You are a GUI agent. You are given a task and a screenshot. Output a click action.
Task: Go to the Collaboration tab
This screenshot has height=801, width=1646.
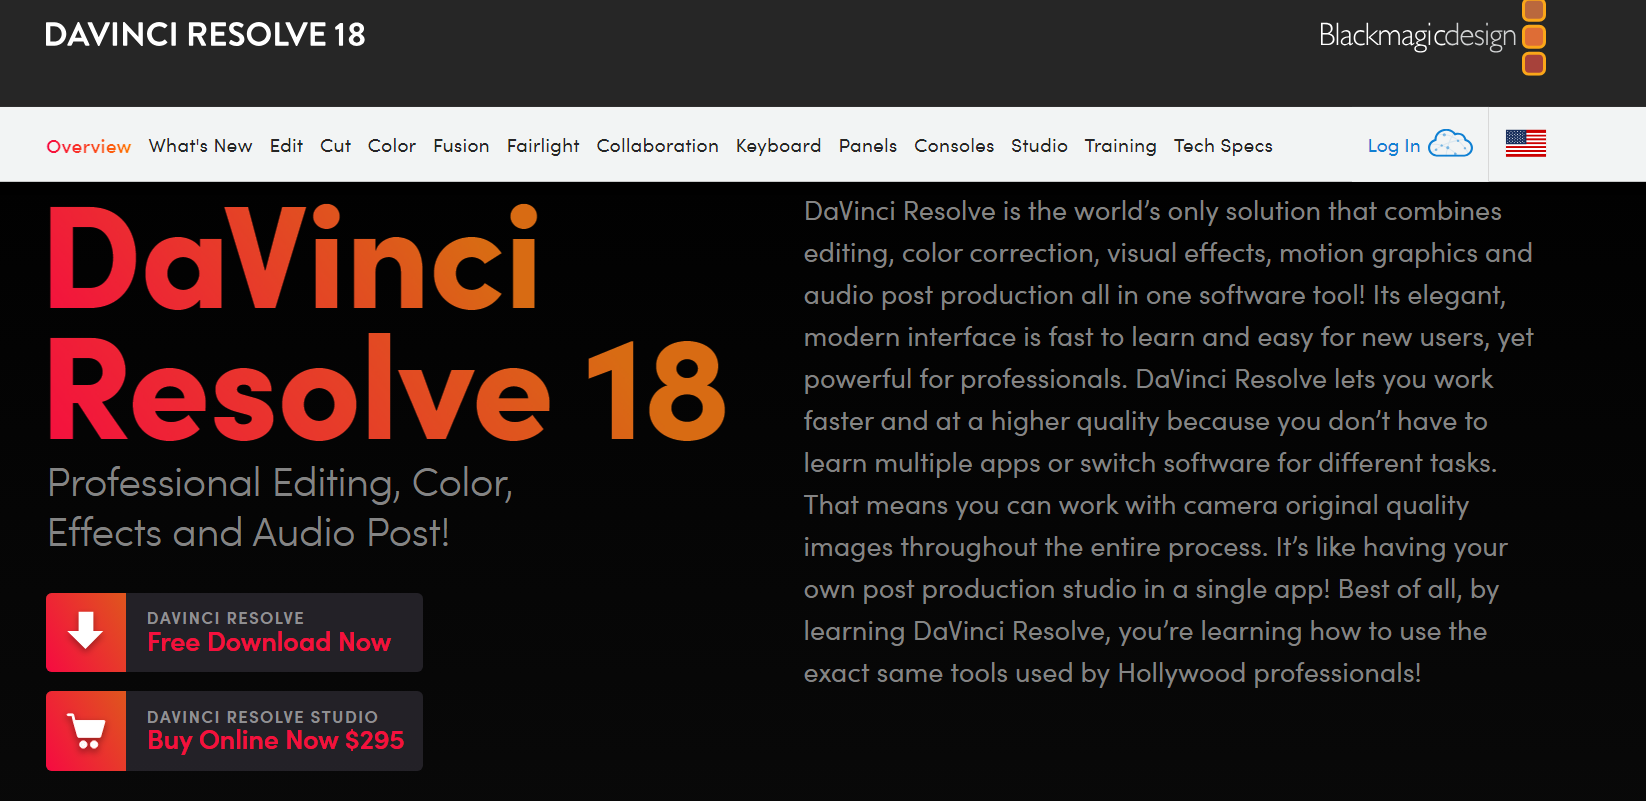[x=657, y=146]
